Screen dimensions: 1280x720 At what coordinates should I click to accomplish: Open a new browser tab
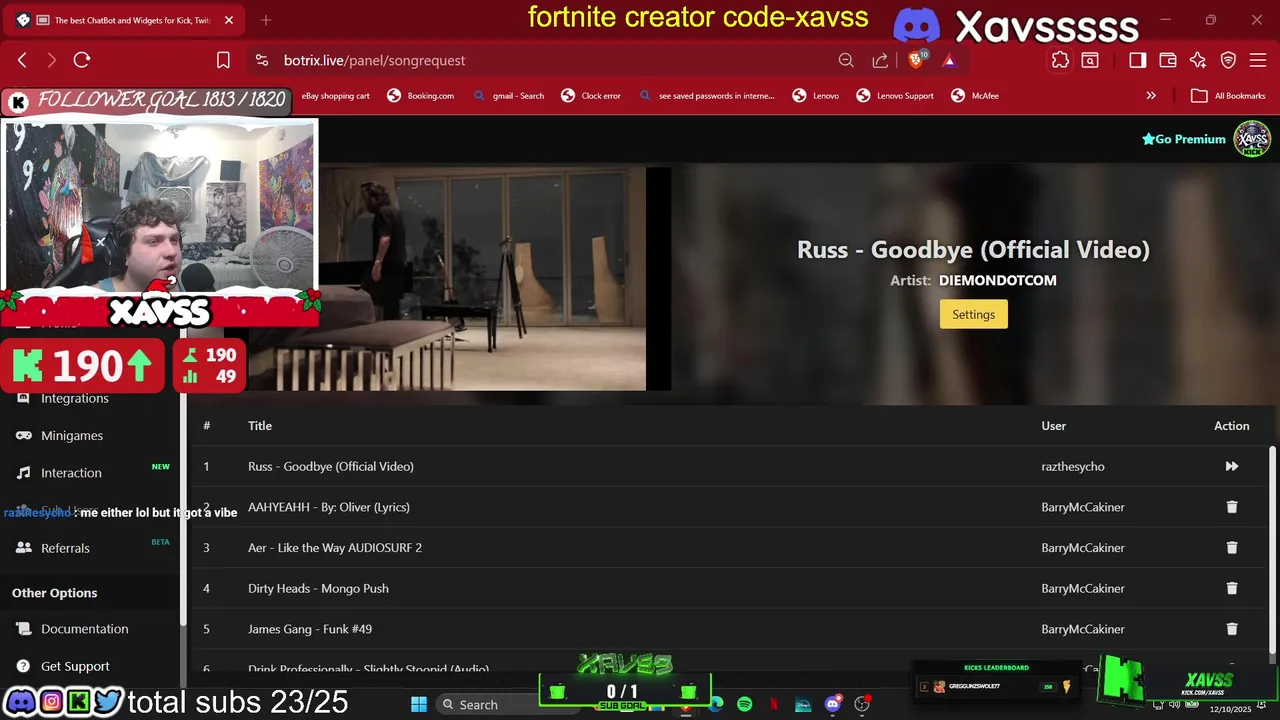(x=266, y=20)
